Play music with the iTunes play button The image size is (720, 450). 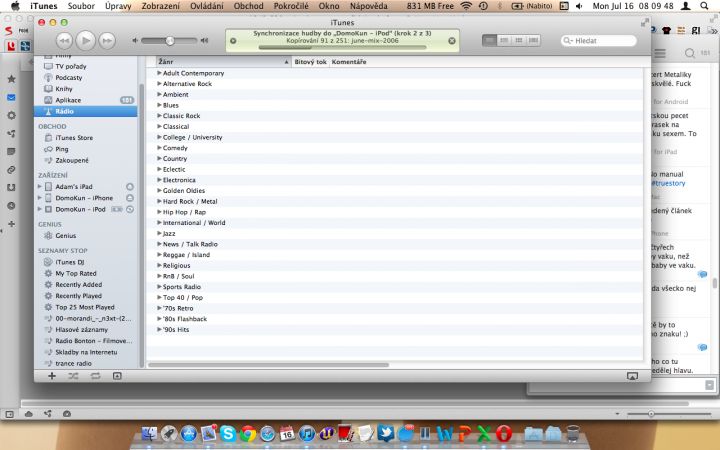[85, 41]
